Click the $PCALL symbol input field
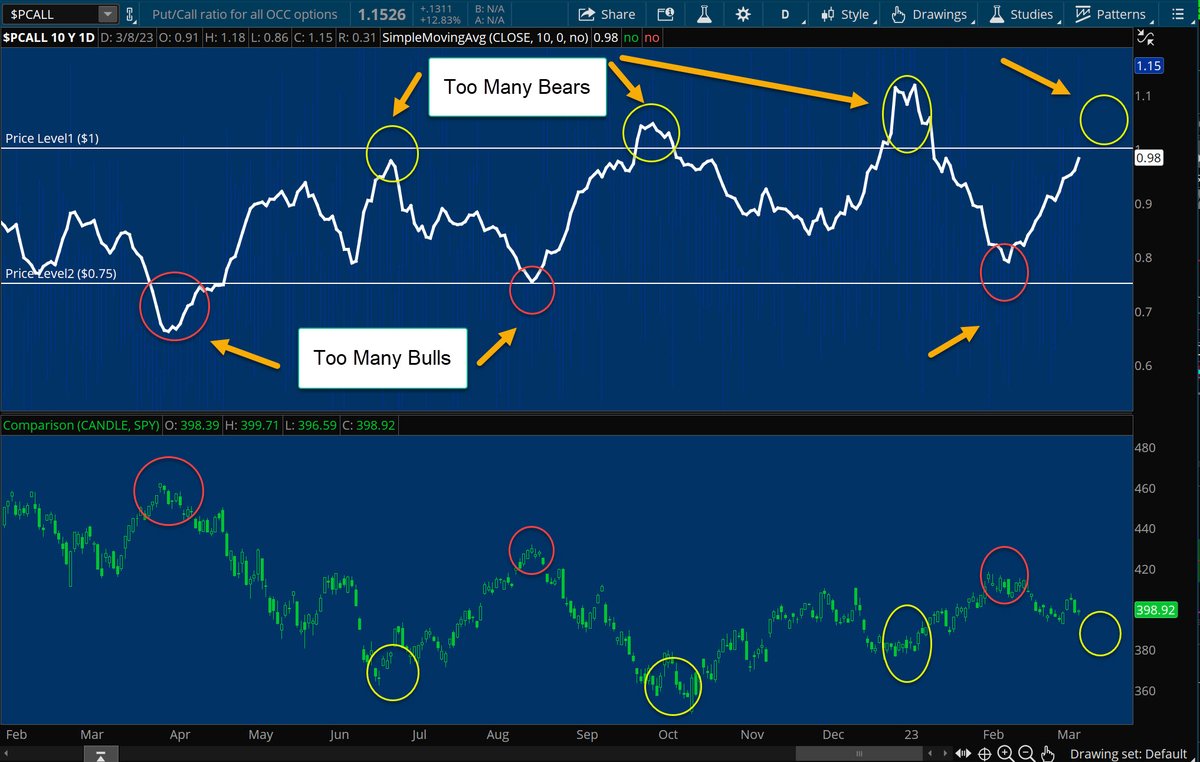This screenshot has width=1200, height=762. point(52,14)
